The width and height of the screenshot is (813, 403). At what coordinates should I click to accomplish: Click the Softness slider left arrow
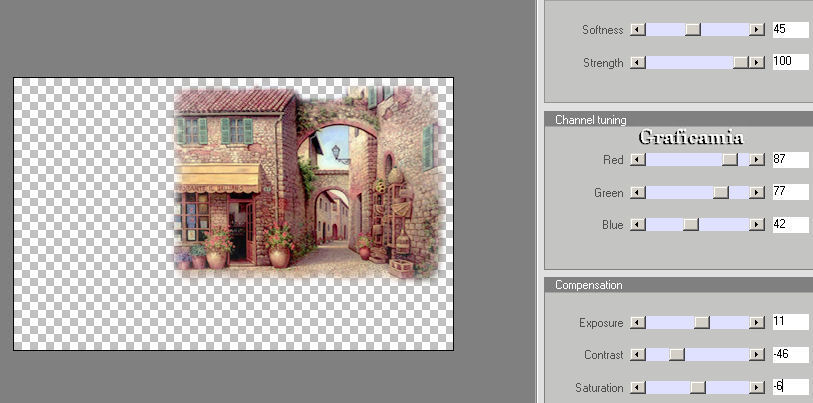tap(638, 30)
